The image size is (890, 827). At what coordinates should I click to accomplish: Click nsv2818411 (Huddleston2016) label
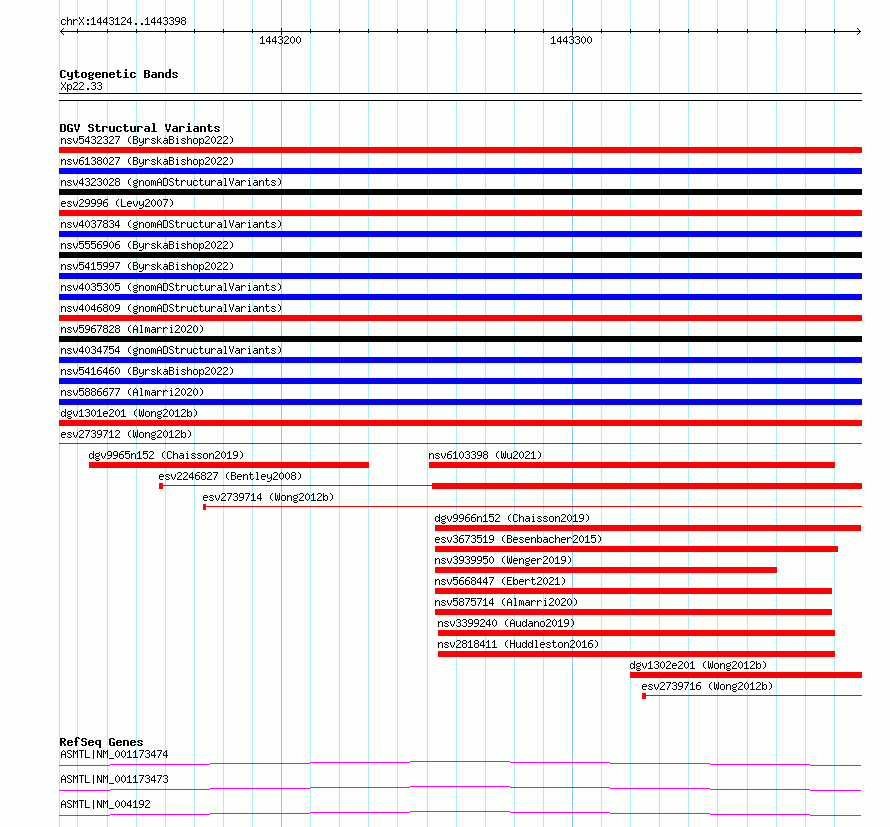tap(518, 644)
